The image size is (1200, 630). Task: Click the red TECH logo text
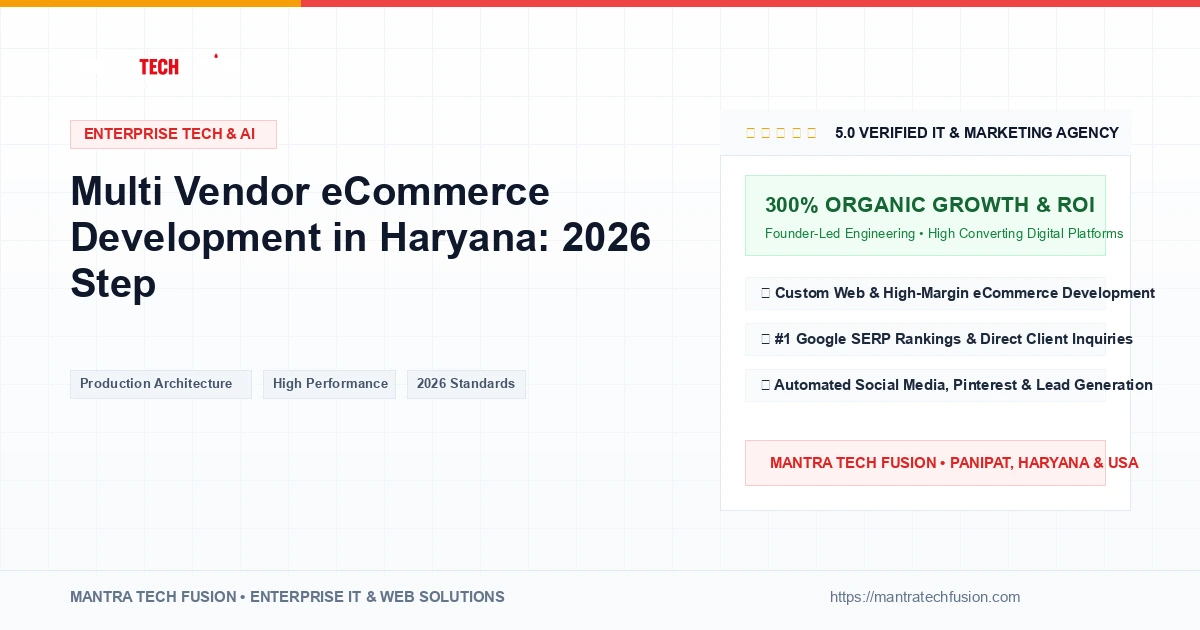pyautogui.click(x=159, y=67)
